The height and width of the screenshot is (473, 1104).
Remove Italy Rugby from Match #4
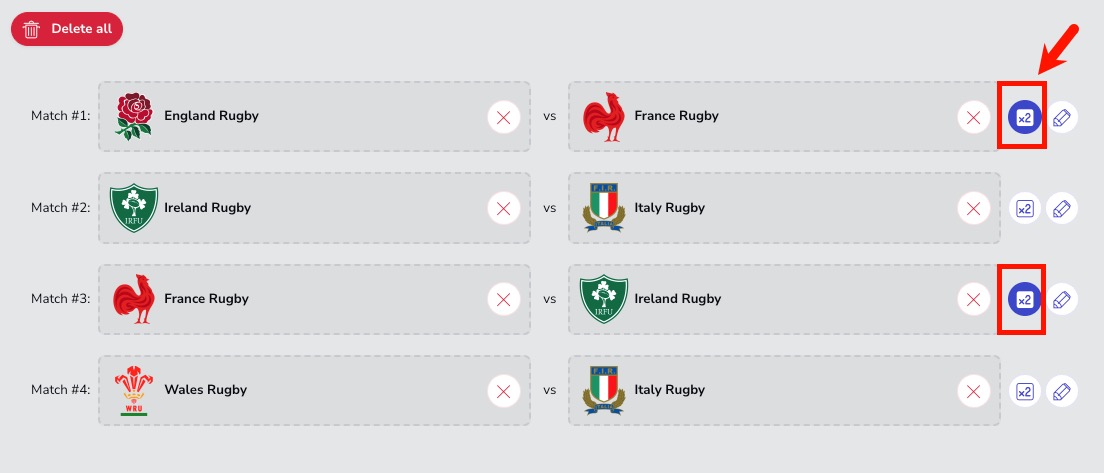pyautogui.click(x=974, y=391)
